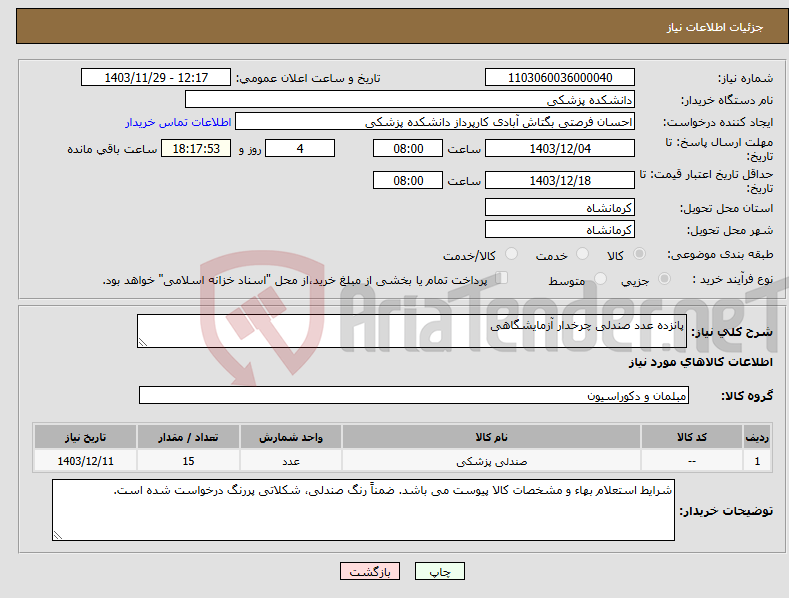The width and height of the screenshot is (789, 598).
Task: Click remaining days field showing 4
Action: tap(300, 148)
